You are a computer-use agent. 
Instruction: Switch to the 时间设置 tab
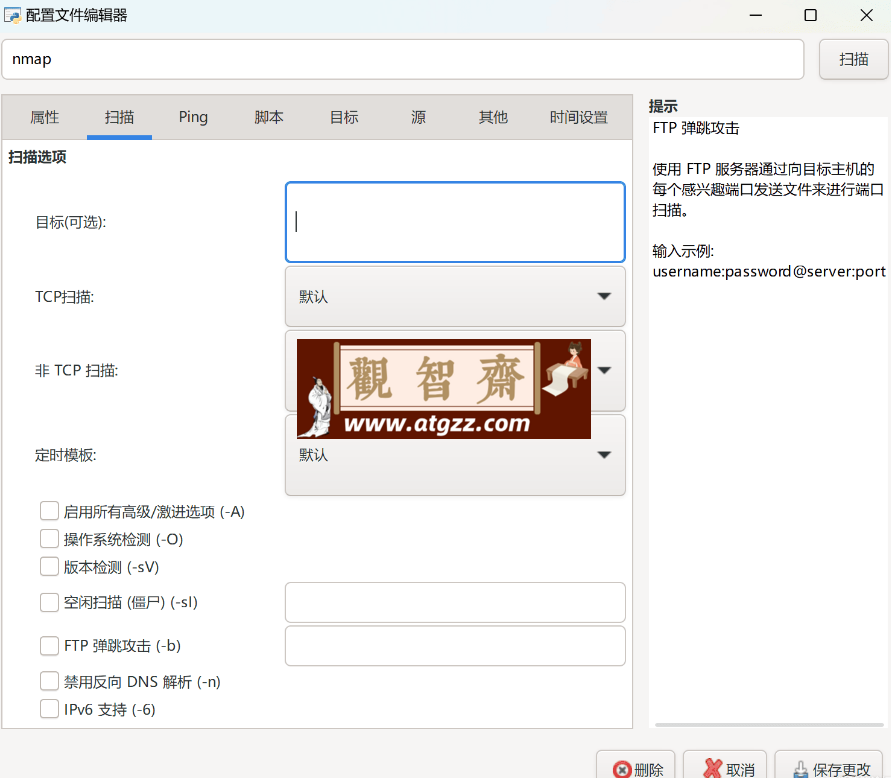(x=578, y=117)
